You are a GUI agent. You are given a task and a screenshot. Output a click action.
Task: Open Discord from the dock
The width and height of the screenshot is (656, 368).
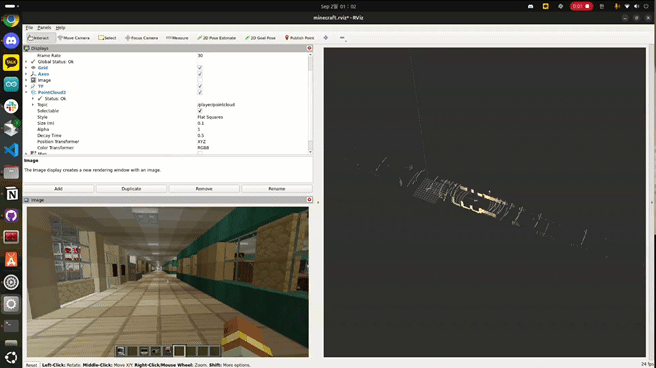(11, 41)
